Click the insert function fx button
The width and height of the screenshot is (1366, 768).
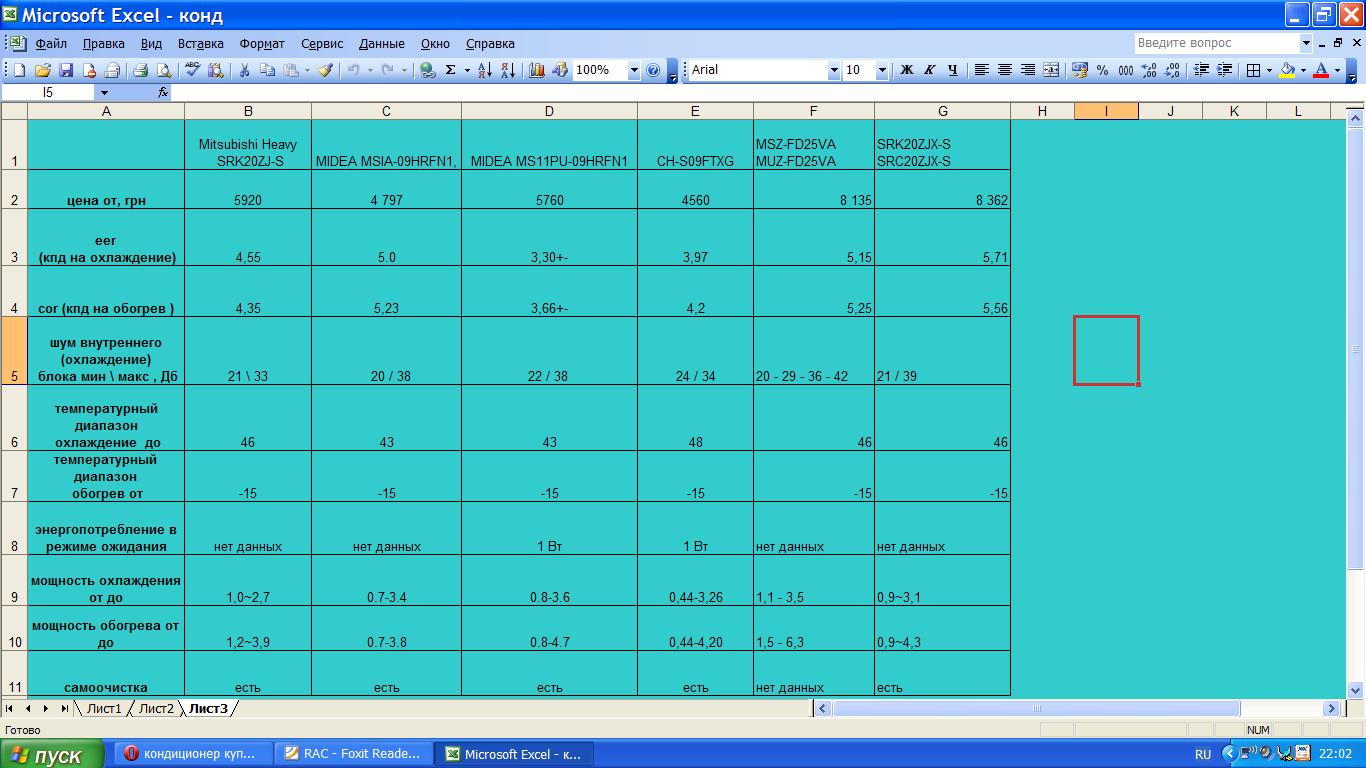(x=163, y=92)
